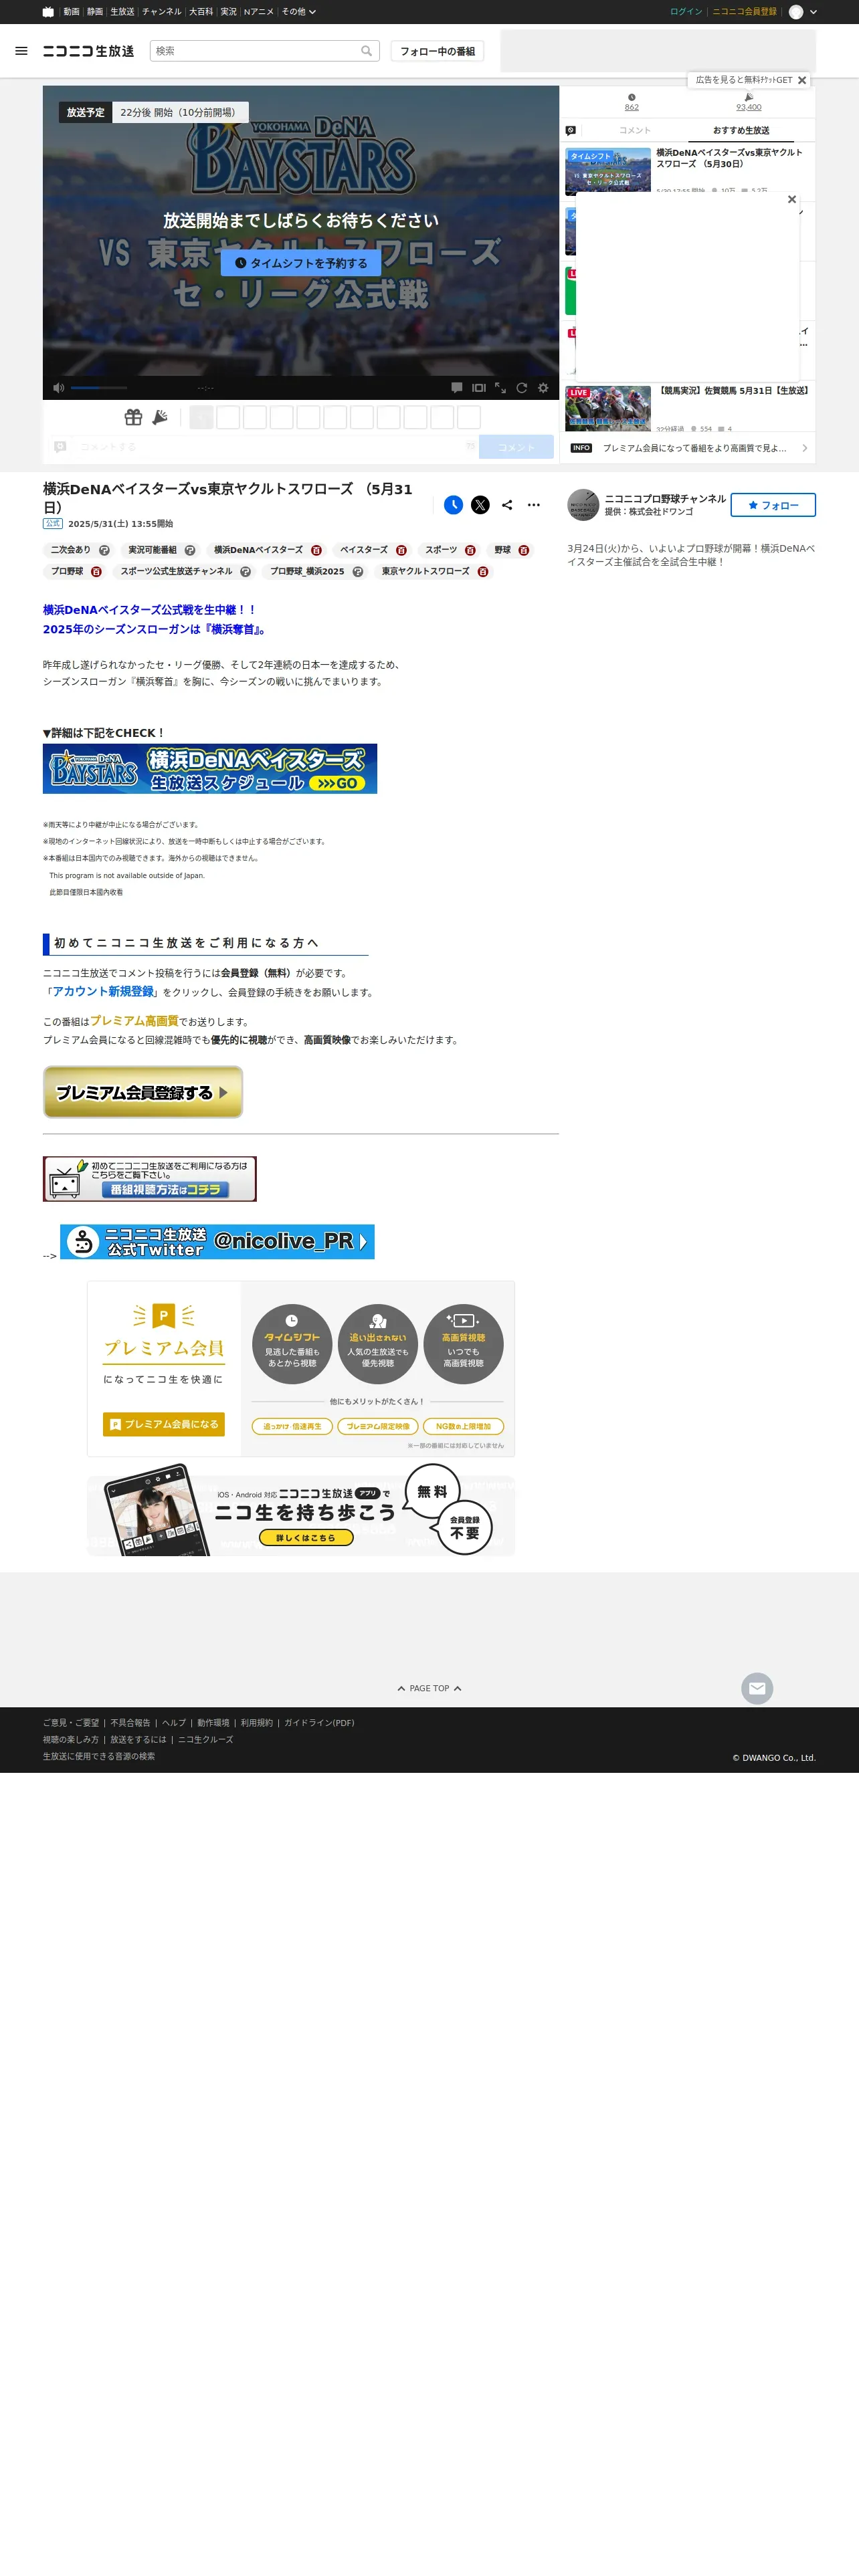Open the gift icon below player
Image resolution: width=859 pixels, height=2576 pixels.
click(x=133, y=417)
